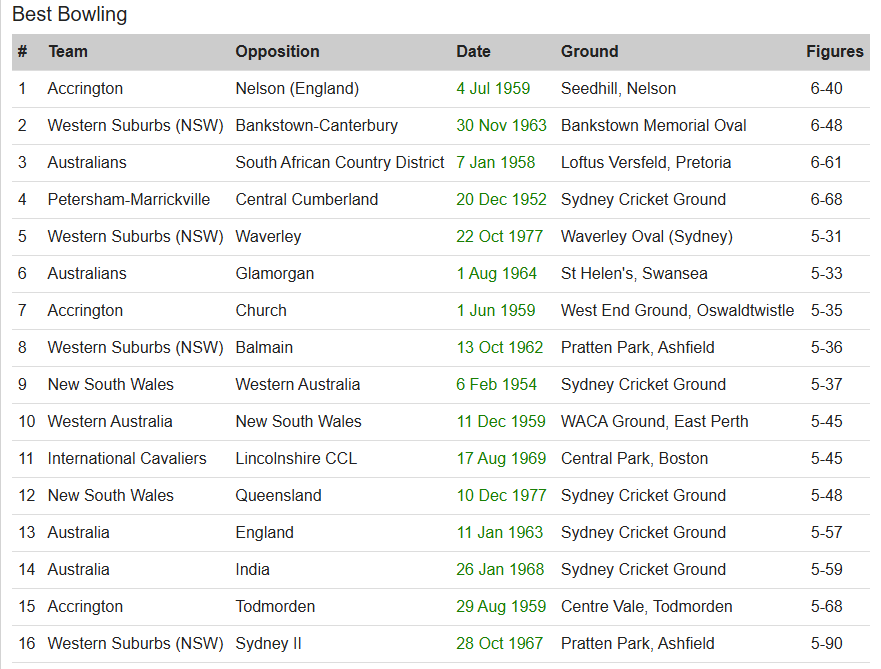Click the 17 Aug 1969 date link
The height and width of the screenshot is (669, 881).
tap(501, 458)
